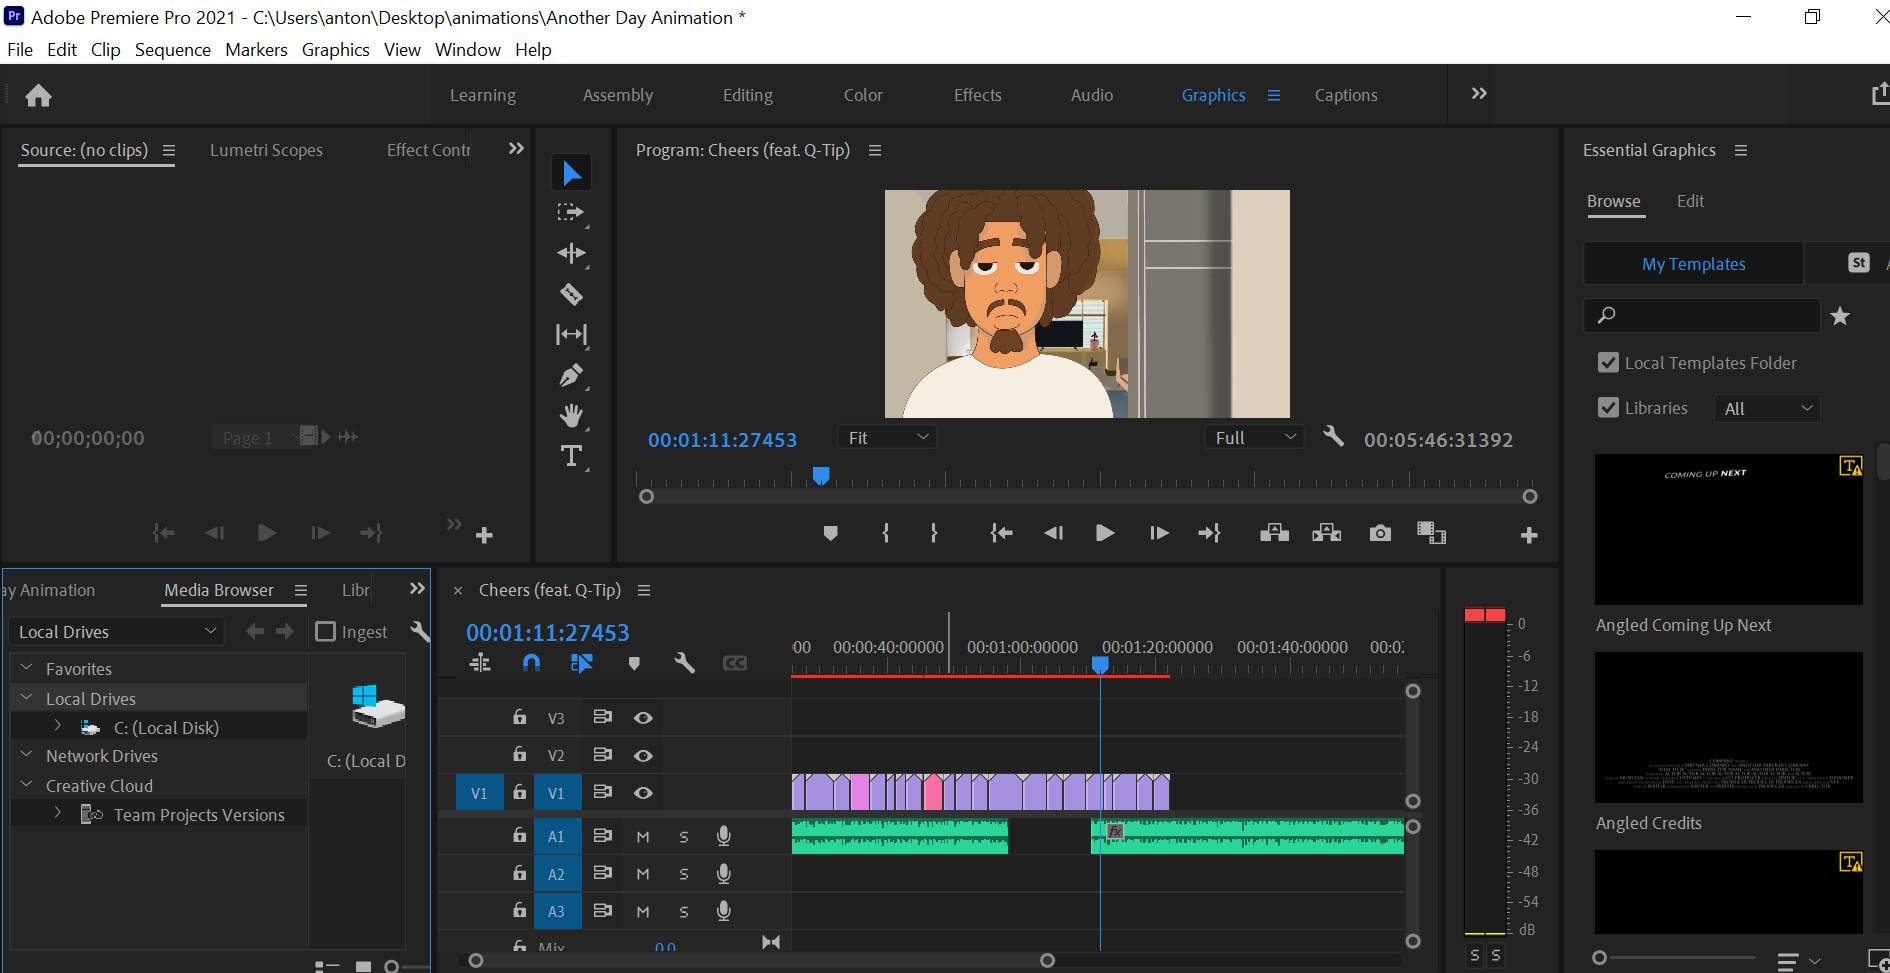Click Essential Graphics search field

(x=1702, y=315)
